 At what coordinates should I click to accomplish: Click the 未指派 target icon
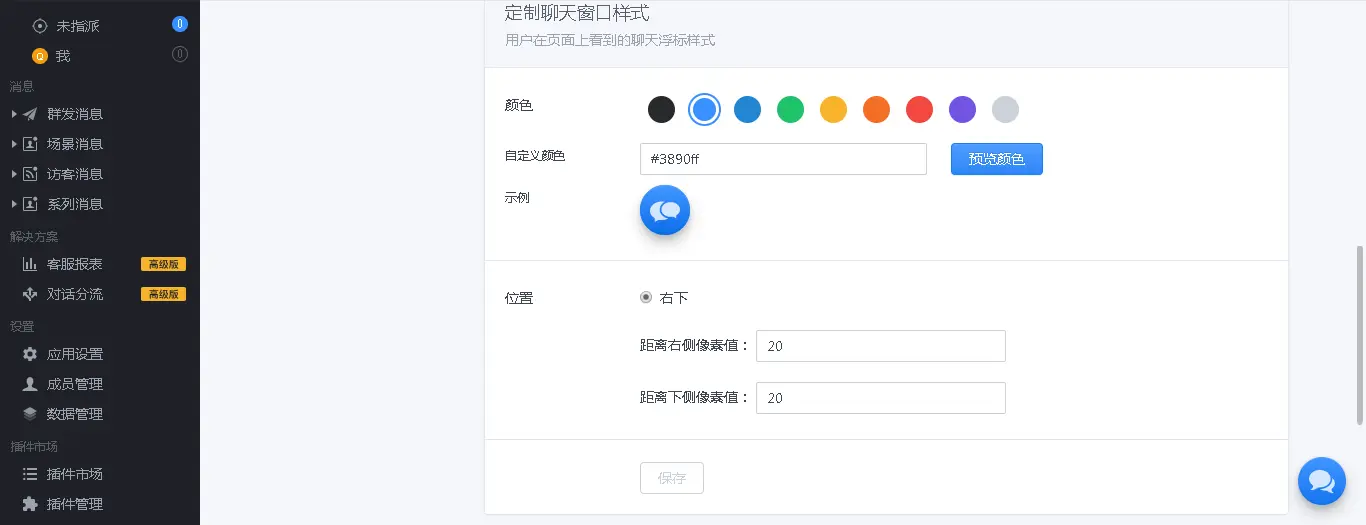40,26
